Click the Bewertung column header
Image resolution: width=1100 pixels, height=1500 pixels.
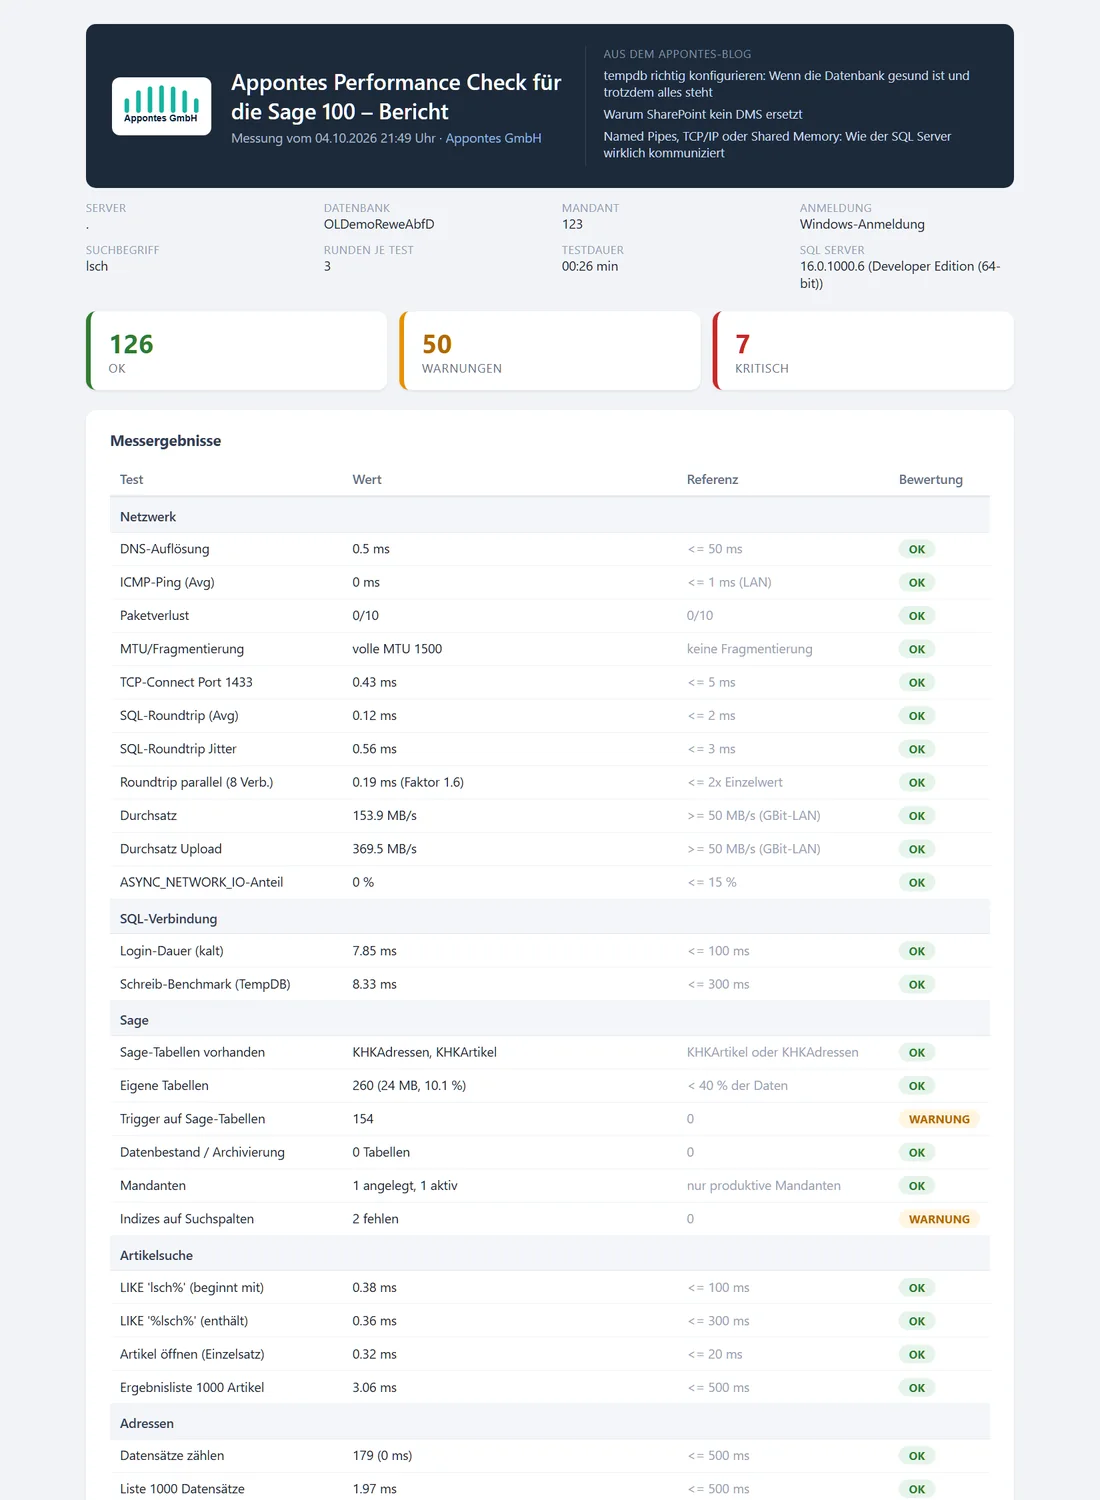pyautogui.click(x=930, y=480)
